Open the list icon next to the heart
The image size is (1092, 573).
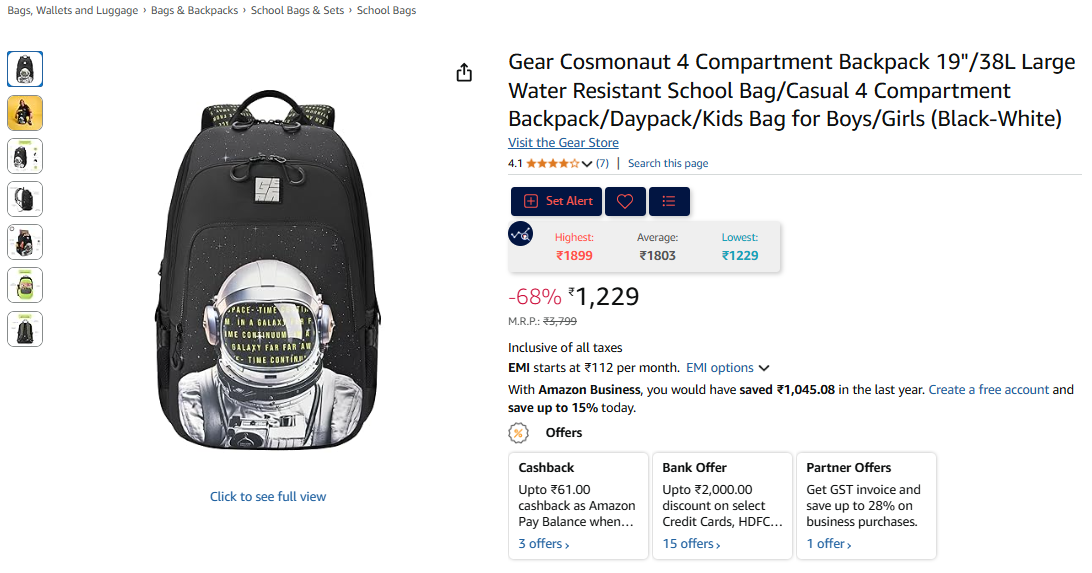tap(669, 201)
